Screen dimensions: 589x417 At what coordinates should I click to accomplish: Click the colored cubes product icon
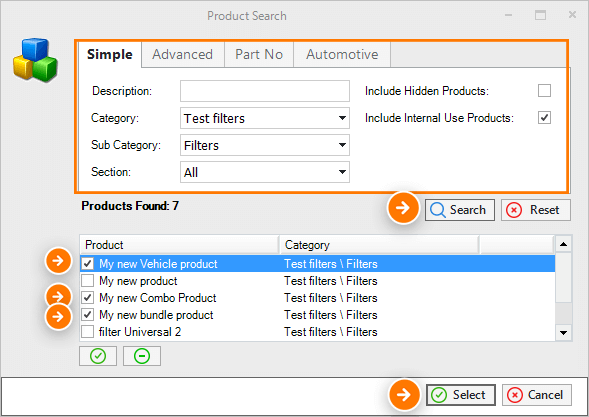[35, 60]
